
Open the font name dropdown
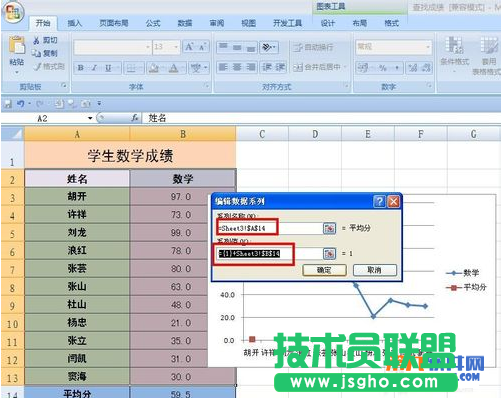pyautogui.click(x=148, y=47)
